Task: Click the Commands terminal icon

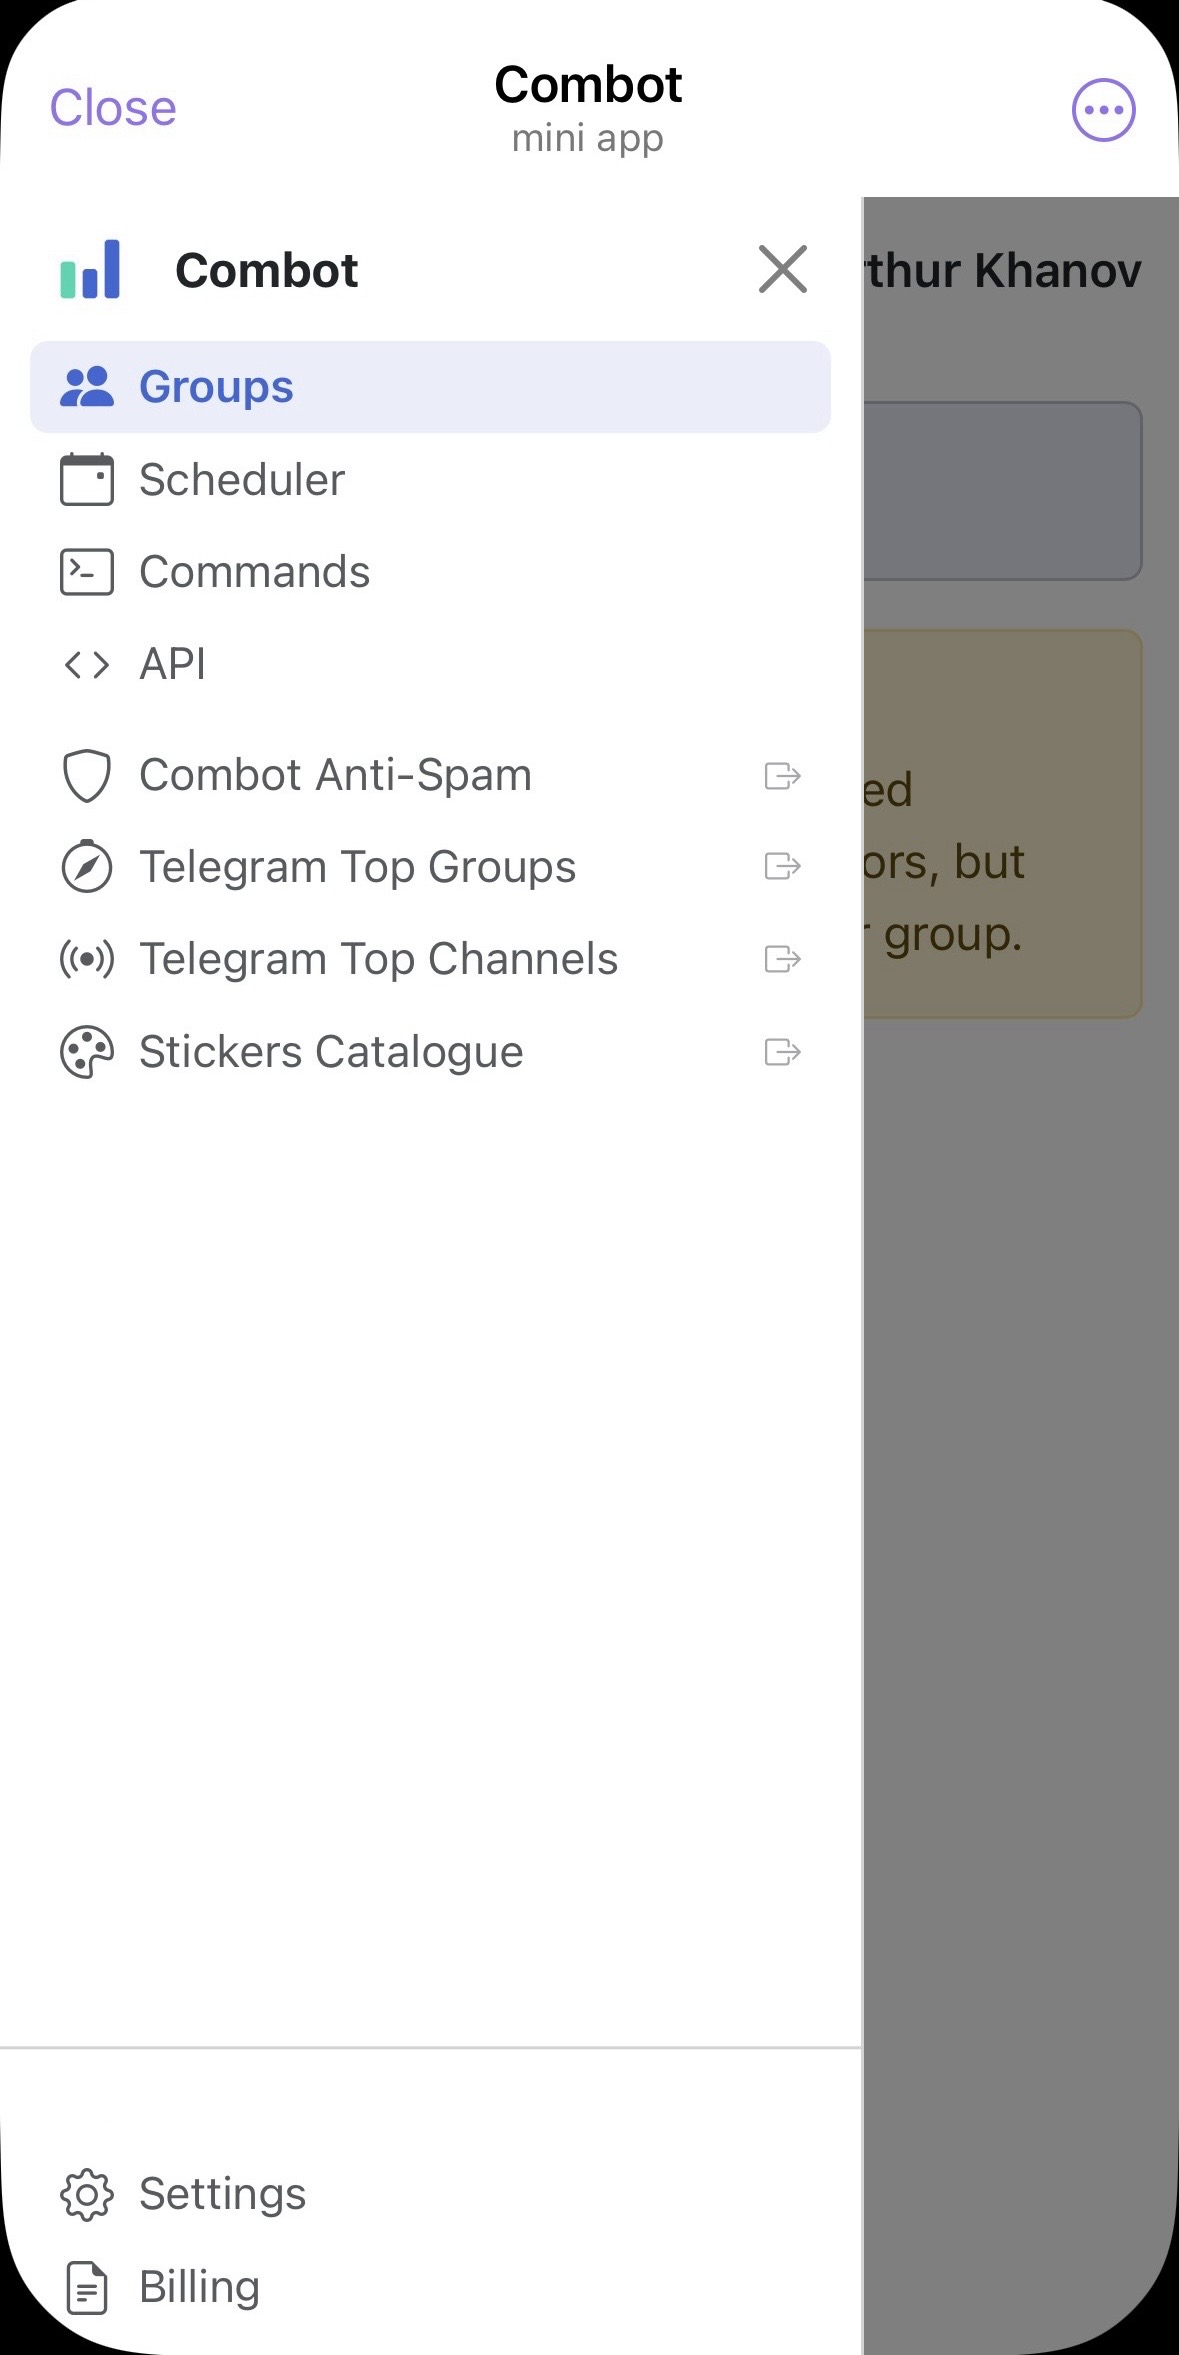Action: 87,572
